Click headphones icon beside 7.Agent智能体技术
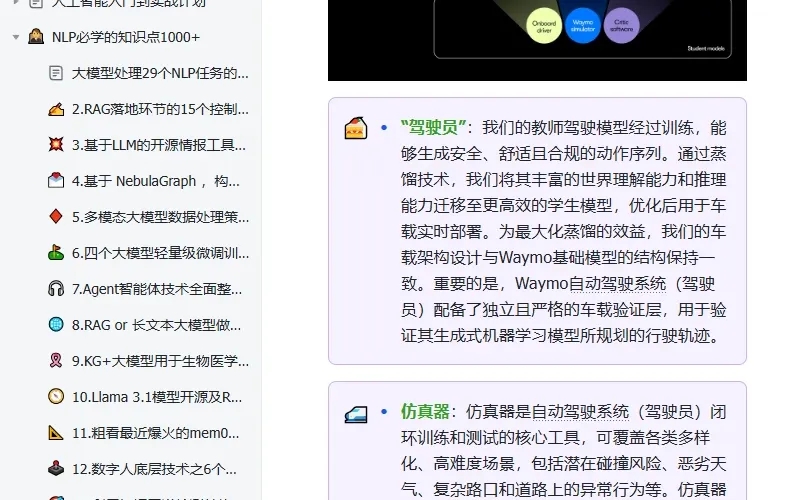808x500 pixels. tap(56, 289)
